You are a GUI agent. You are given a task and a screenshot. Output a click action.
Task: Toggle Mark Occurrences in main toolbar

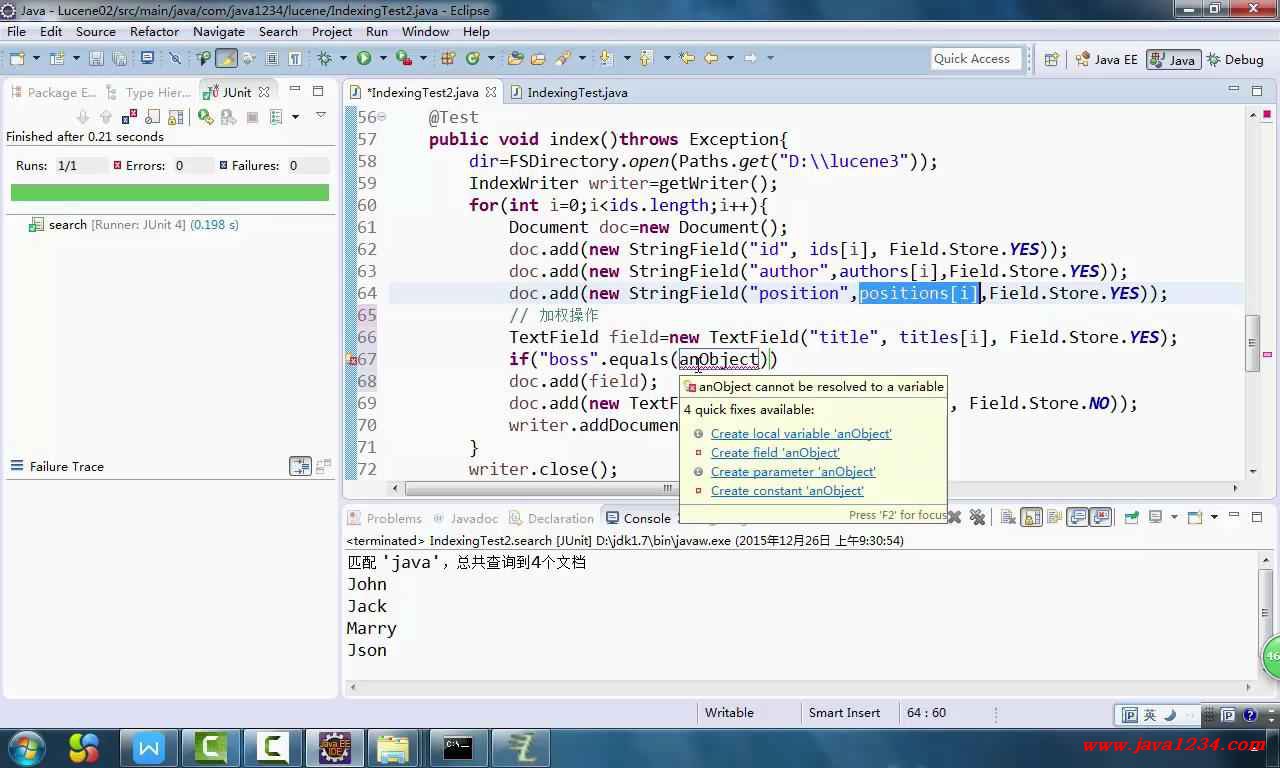coord(227,58)
